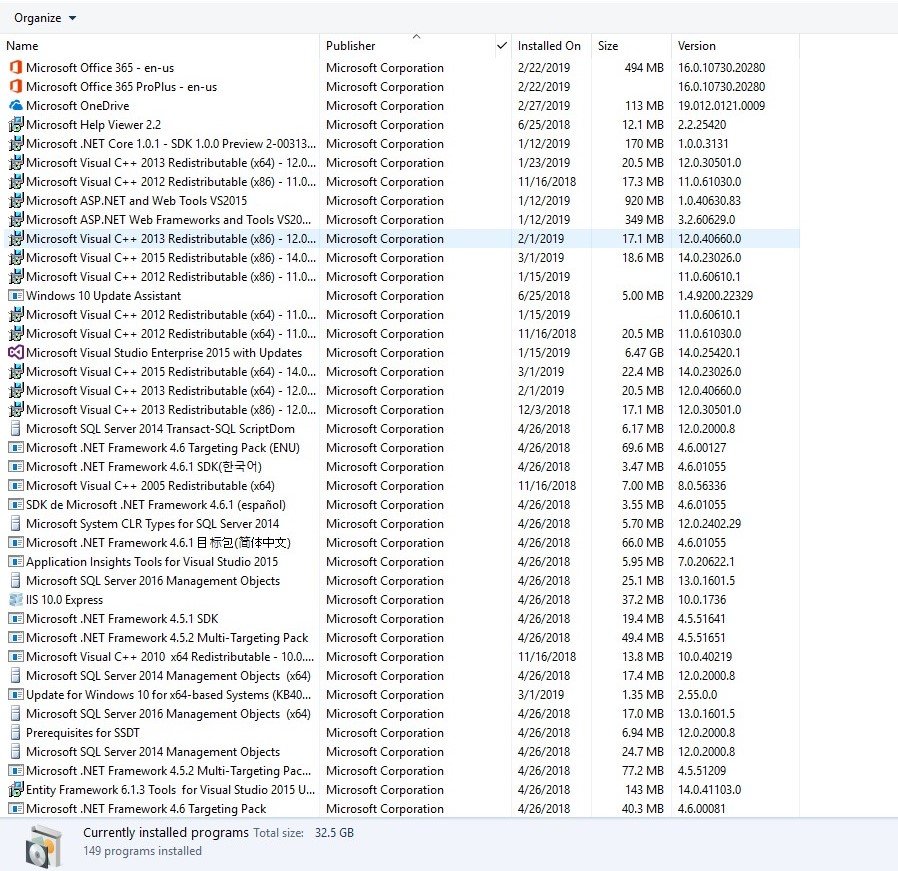Select Microsoft .NET Framework 4.6.1 SDK Korean entry
The height and width of the screenshot is (871, 898).
tap(144, 467)
